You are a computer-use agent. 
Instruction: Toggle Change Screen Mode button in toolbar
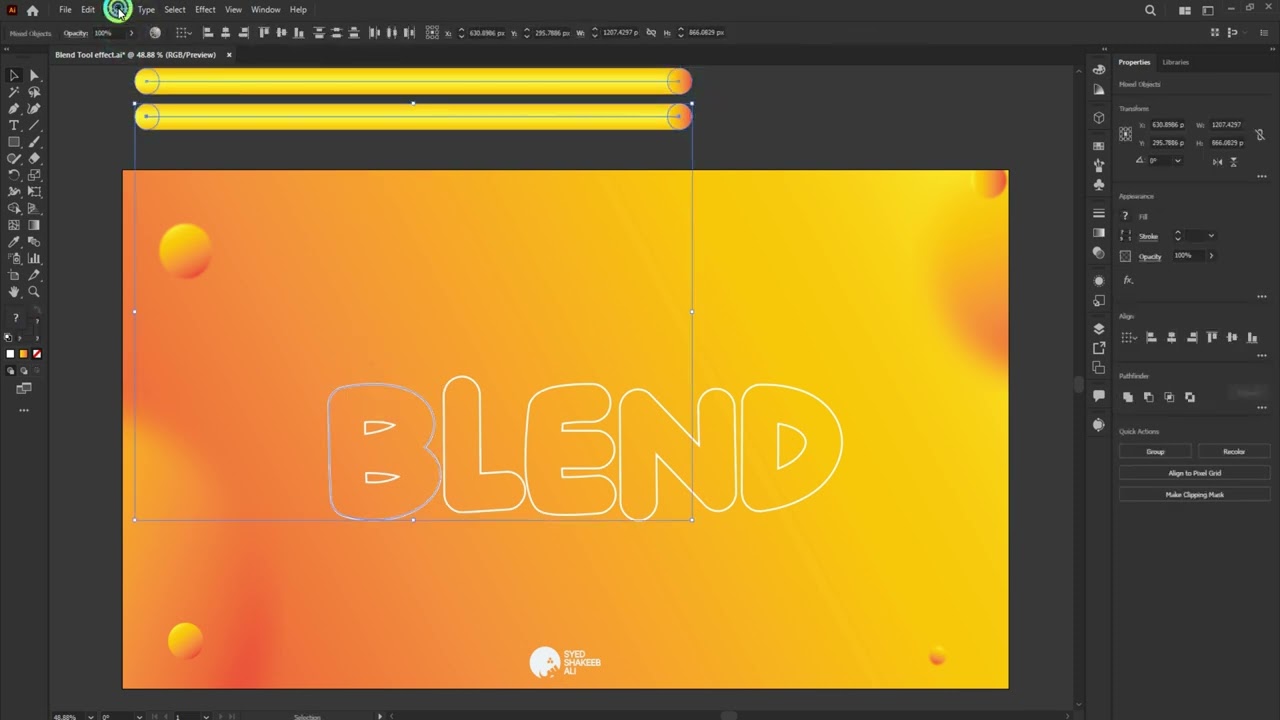[24, 388]
